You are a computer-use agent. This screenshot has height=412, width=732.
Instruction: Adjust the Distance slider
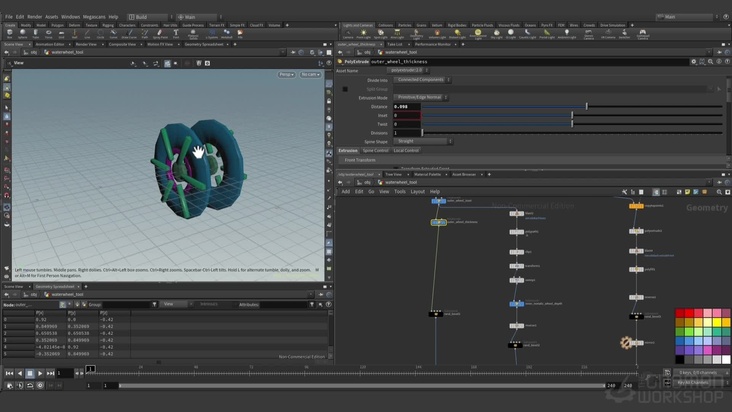point(572,107)
